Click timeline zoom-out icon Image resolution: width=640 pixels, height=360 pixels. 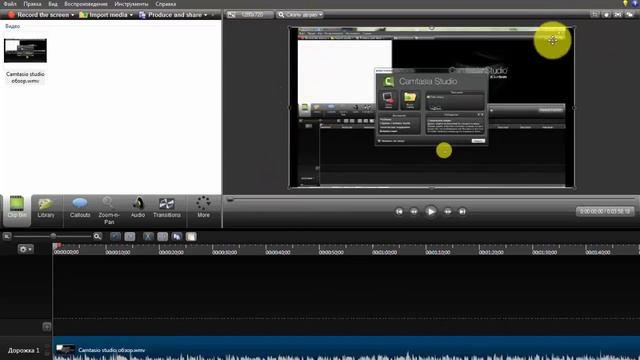tap(7, 236)
